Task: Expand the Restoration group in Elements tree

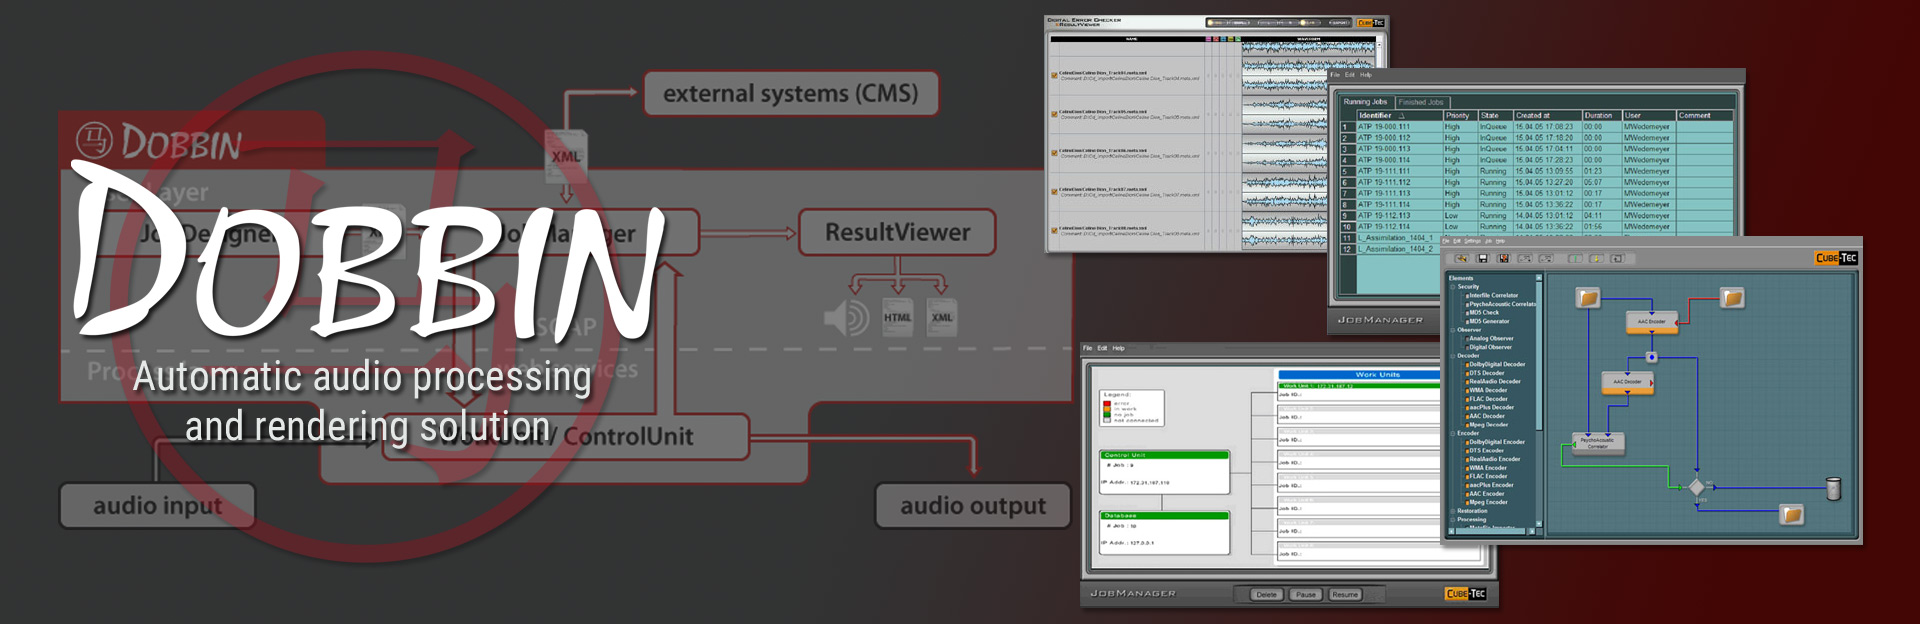Action: (x=1452, y=511)
